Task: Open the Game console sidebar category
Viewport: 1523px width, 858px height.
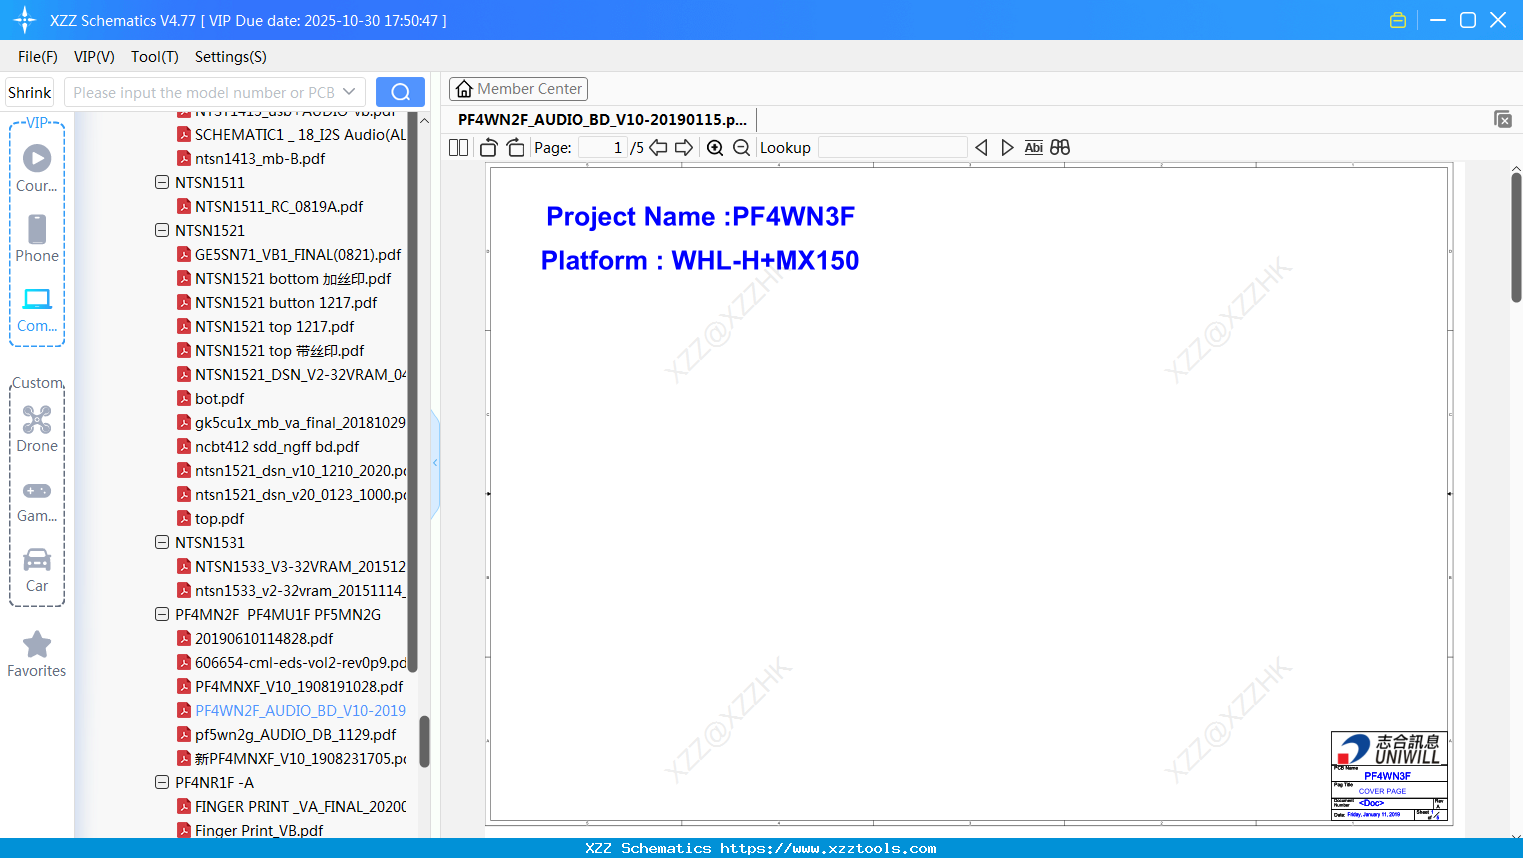Action: click(x=37, y=501)
